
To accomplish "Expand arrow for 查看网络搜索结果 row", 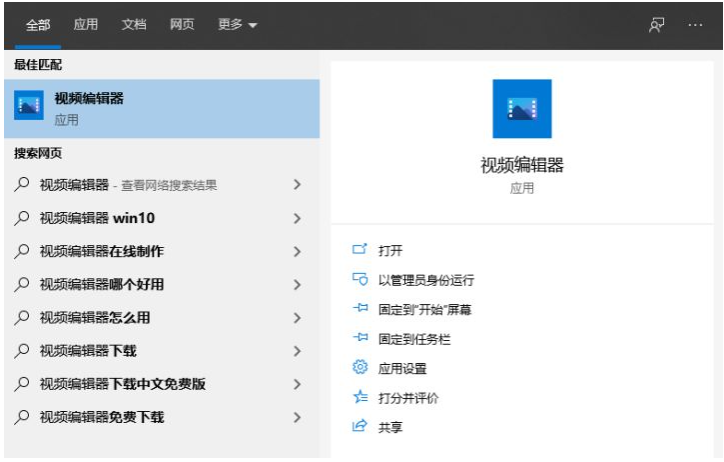I will pos(297,185).
